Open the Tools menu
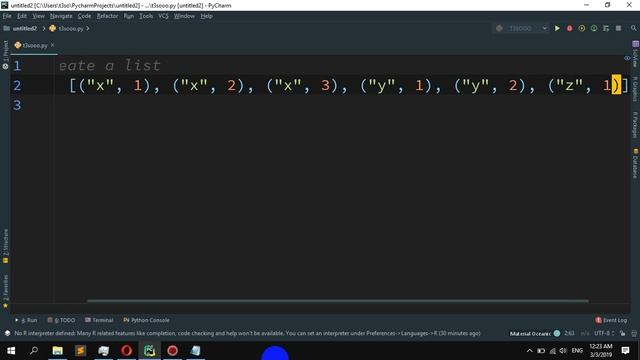This screenshot has height=360, width=640. pyautogui.click(x=146, y=16)
